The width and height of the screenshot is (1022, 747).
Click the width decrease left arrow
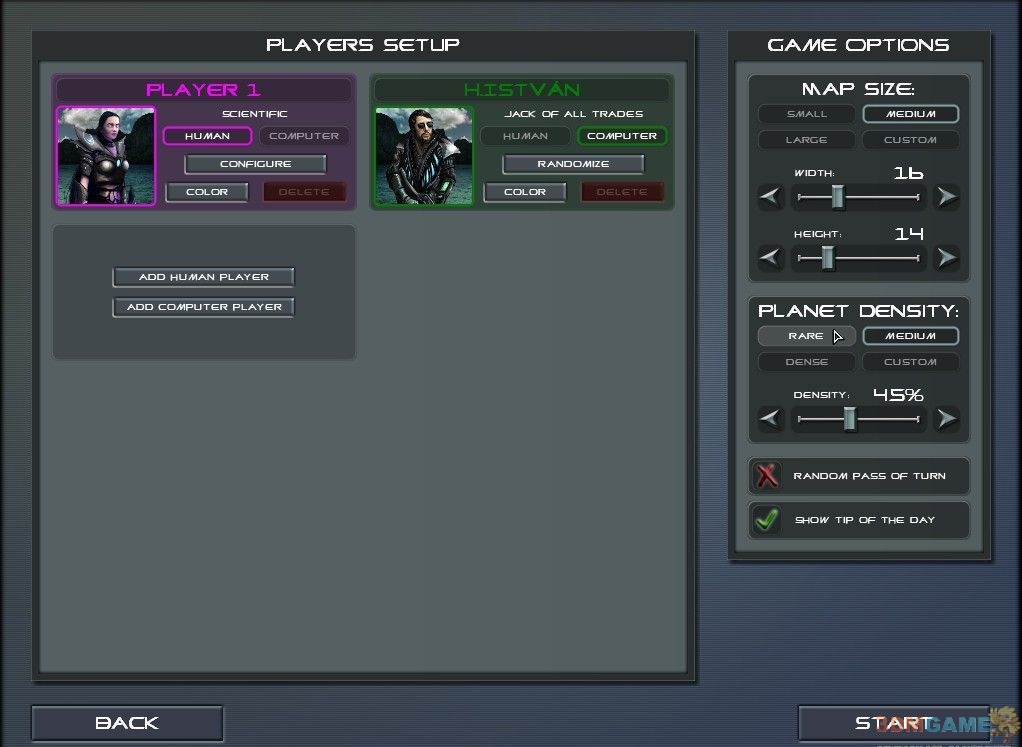coord(770,198)
